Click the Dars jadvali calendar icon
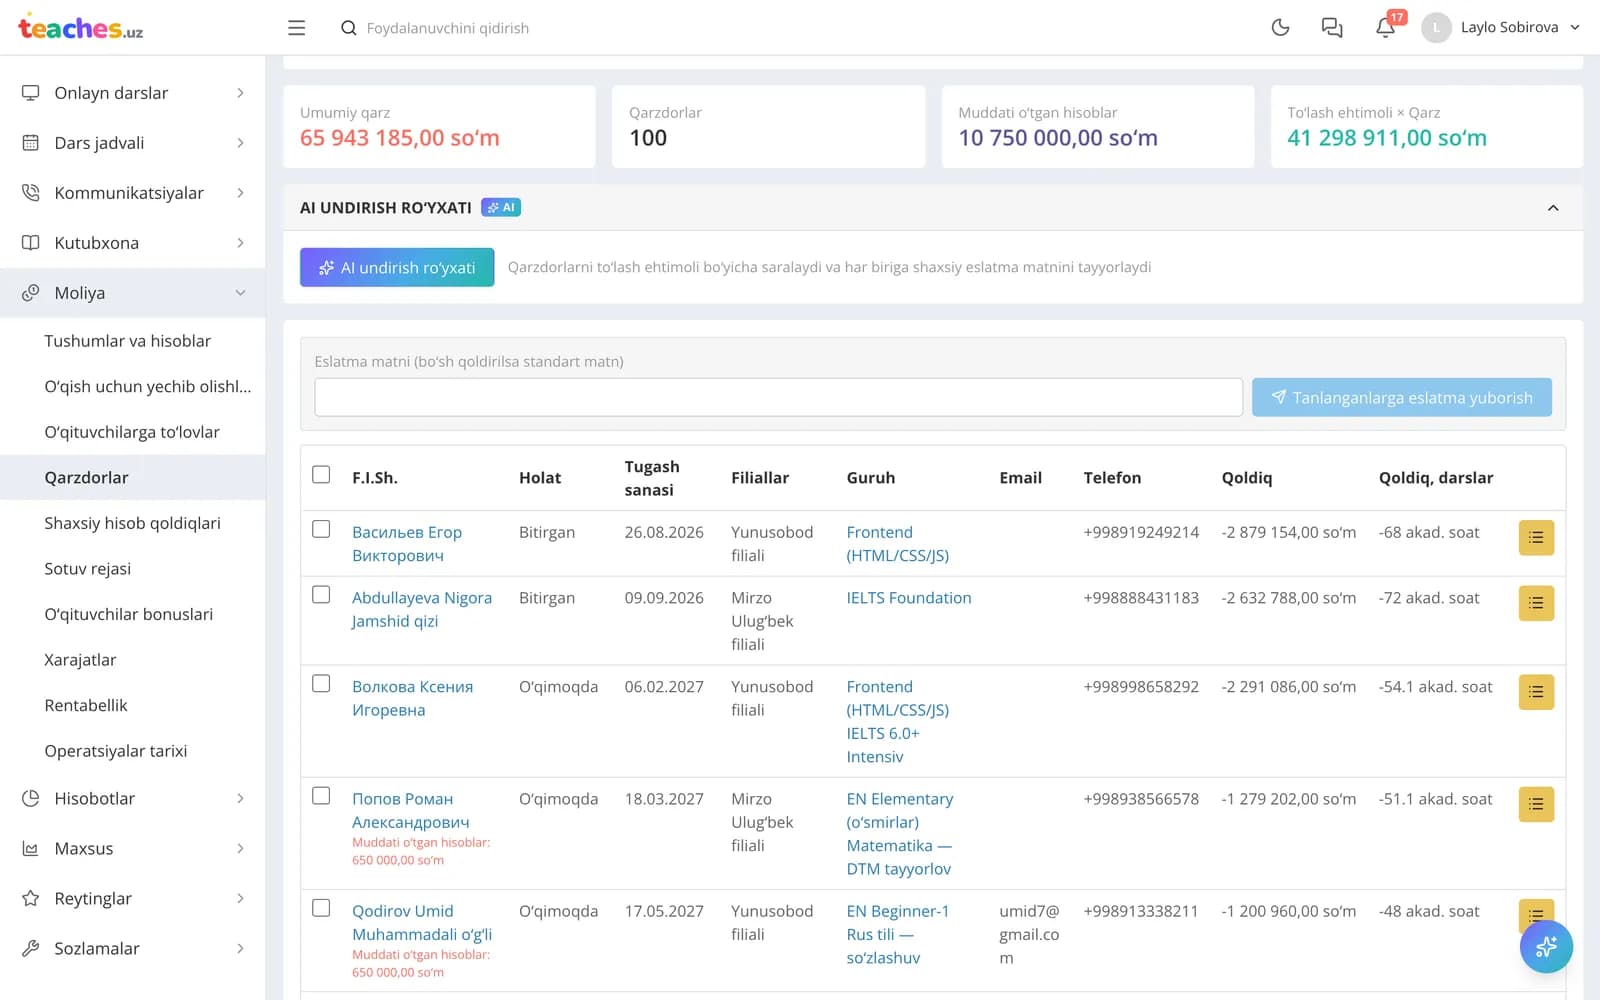The height and width of the screenshot is (1000, 1600). [x=31, y=143]
